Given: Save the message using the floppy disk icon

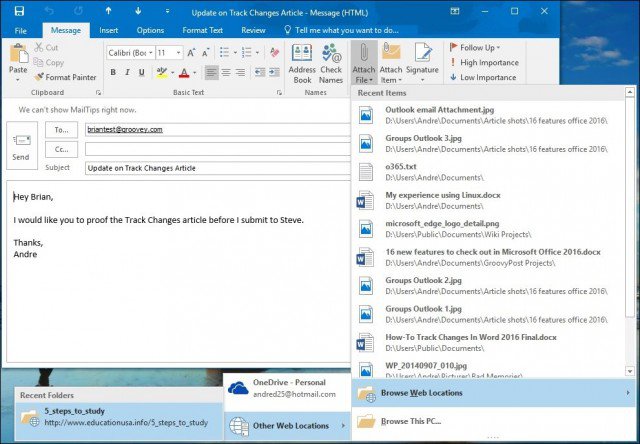Looking at the screenshot, I should click(x=19, y=11).
